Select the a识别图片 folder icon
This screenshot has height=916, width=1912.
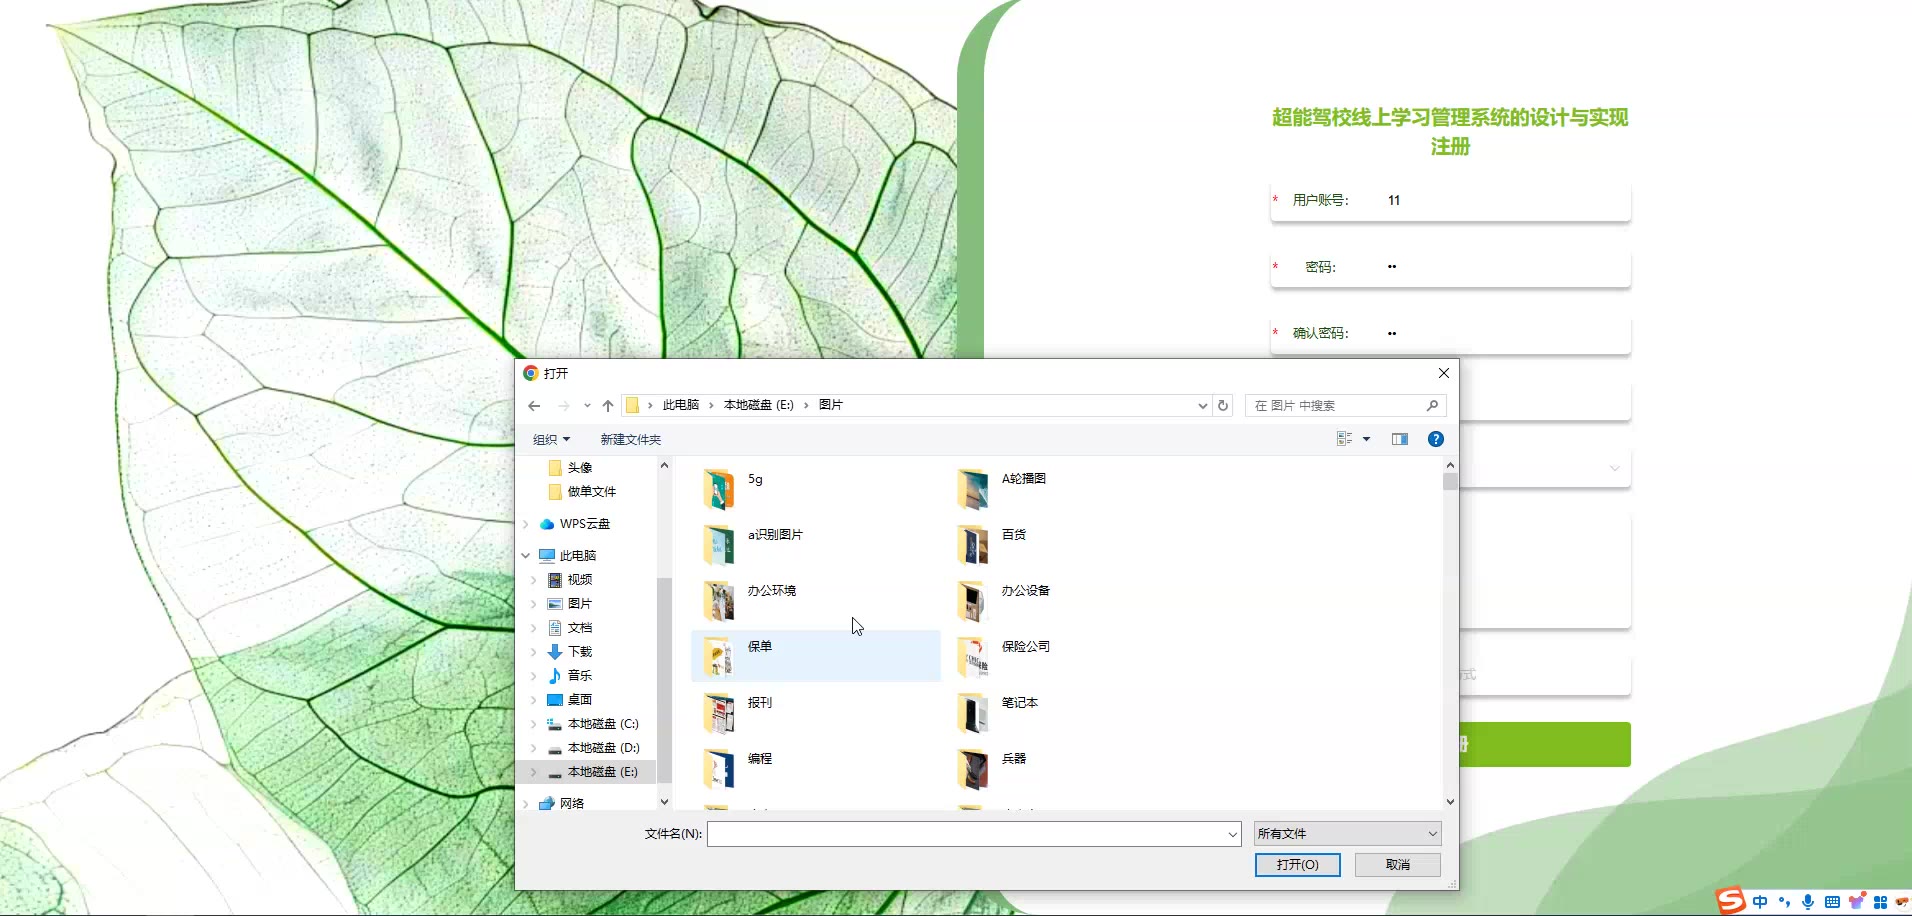point(719,545)
